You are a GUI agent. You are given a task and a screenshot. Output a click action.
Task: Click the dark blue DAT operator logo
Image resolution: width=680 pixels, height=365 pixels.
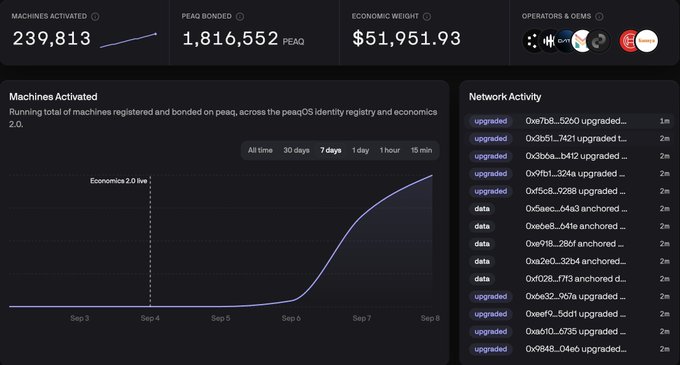point(563,41)
